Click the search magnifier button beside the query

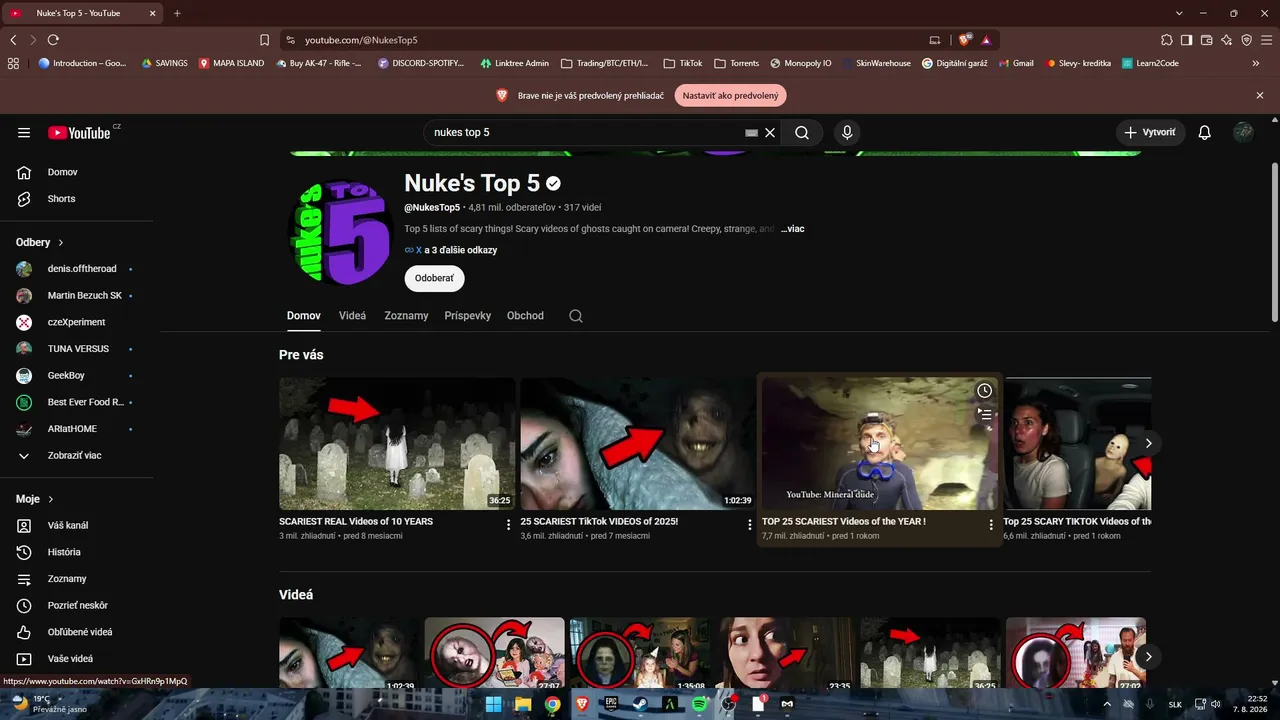[802, 132]
